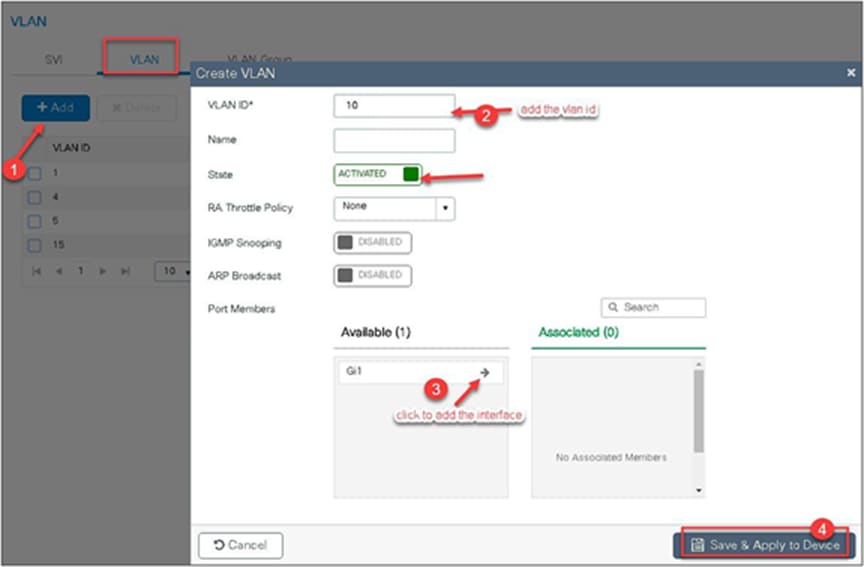
Task: Click page number 1 in pager
Action: 80,271
